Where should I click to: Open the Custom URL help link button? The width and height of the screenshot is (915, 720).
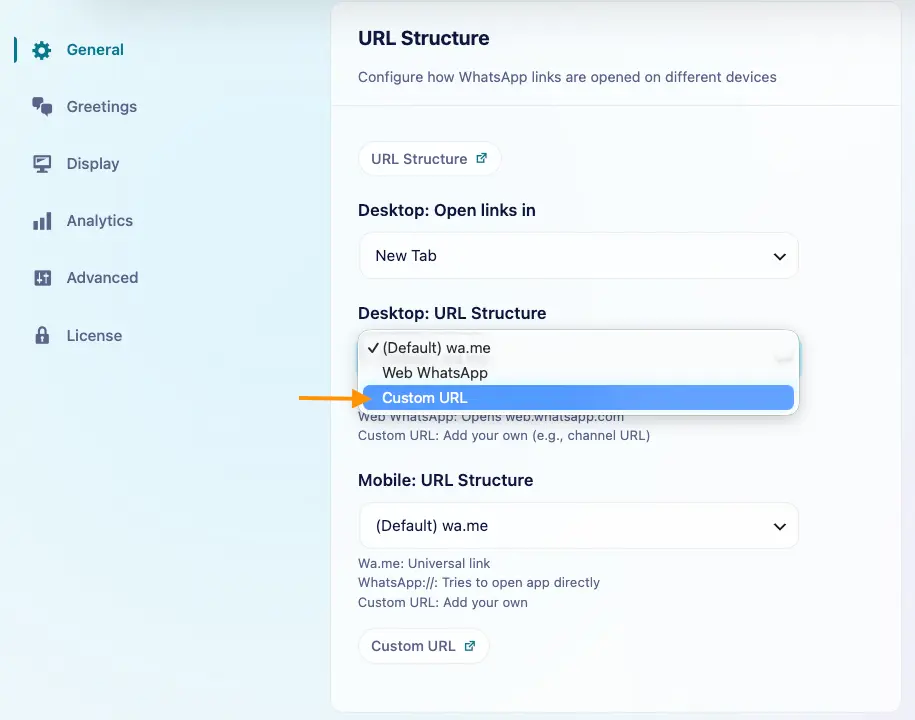click(x=424, y=646)
